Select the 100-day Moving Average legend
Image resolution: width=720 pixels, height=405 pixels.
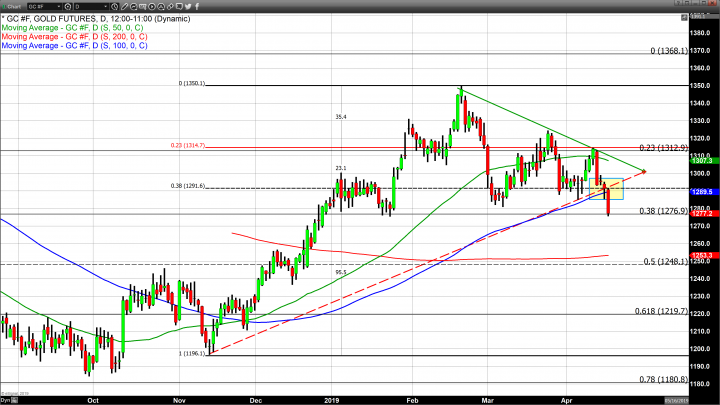tap(74, 46)
